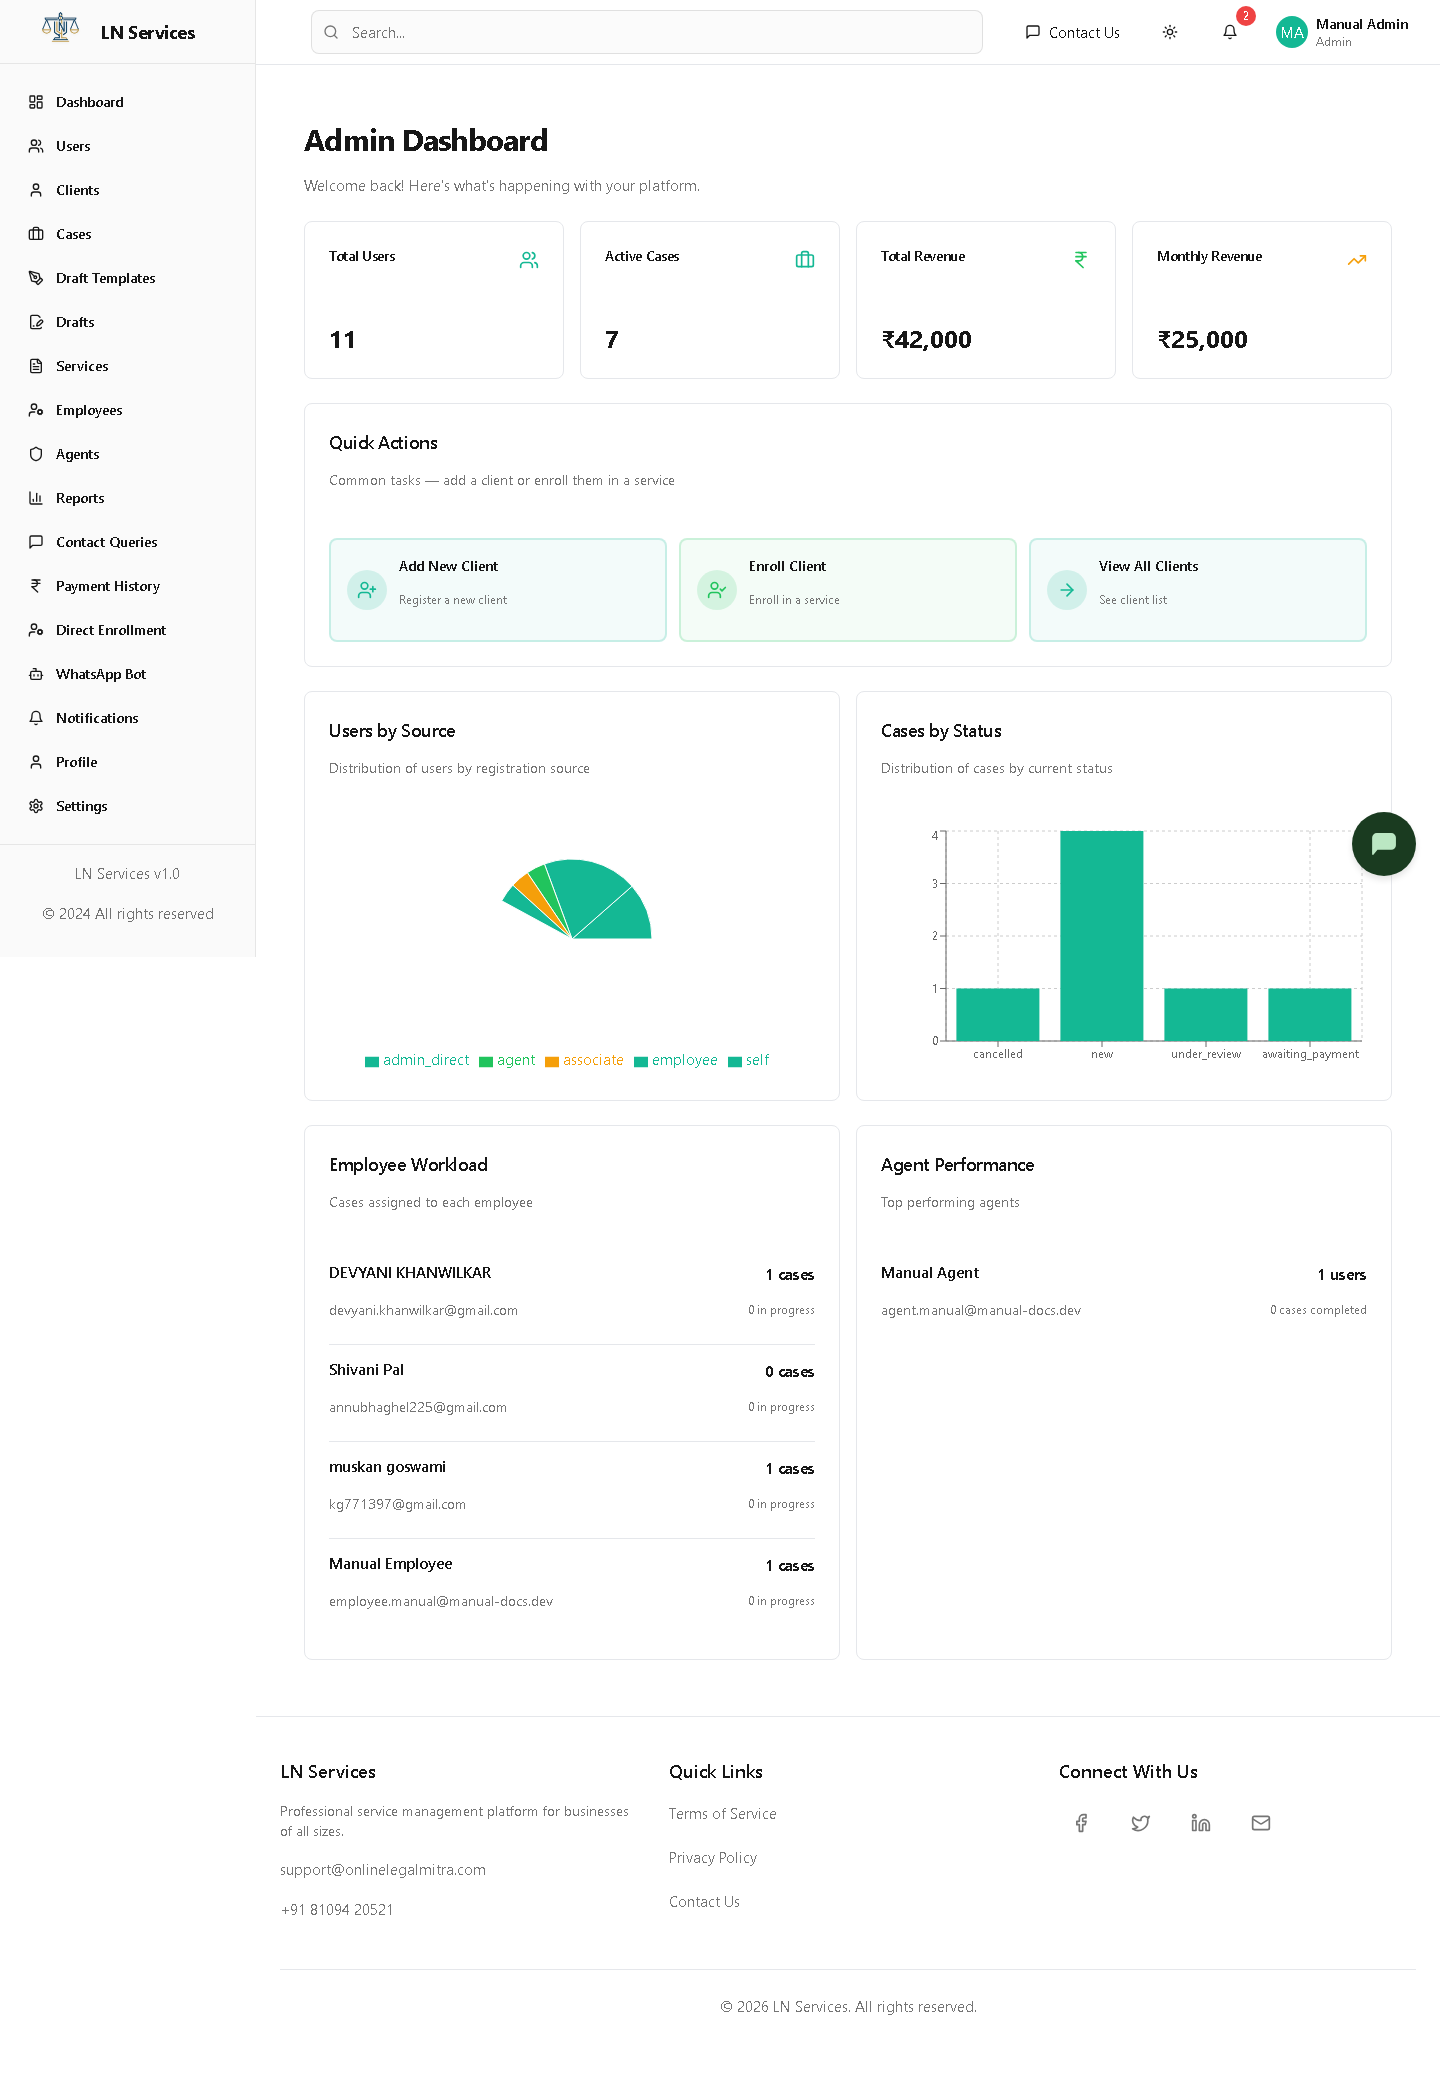Viewport: 1440px width, 2074px height.
Task: Click the sidebar Notifications bell icon
Action: (x=36, y=718)
